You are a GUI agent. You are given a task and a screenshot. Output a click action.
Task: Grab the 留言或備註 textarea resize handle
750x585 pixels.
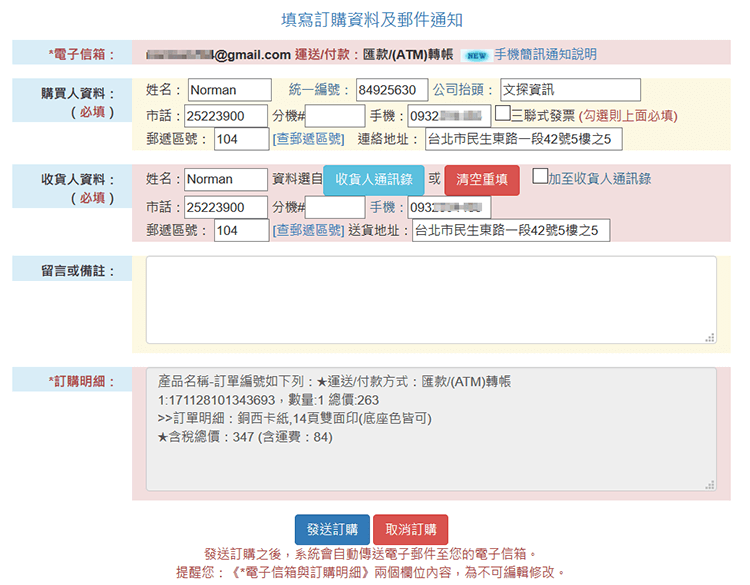(710, 338)
